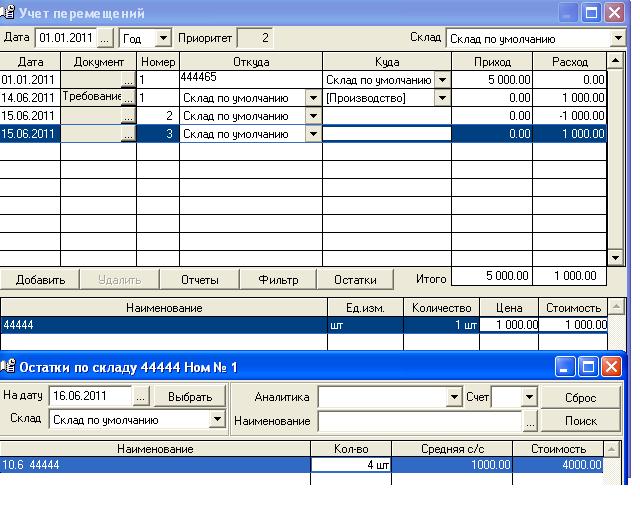Maximize the Остатки по складу window
The width and height of the screenshot is (640, 512).
coord(587,367)
